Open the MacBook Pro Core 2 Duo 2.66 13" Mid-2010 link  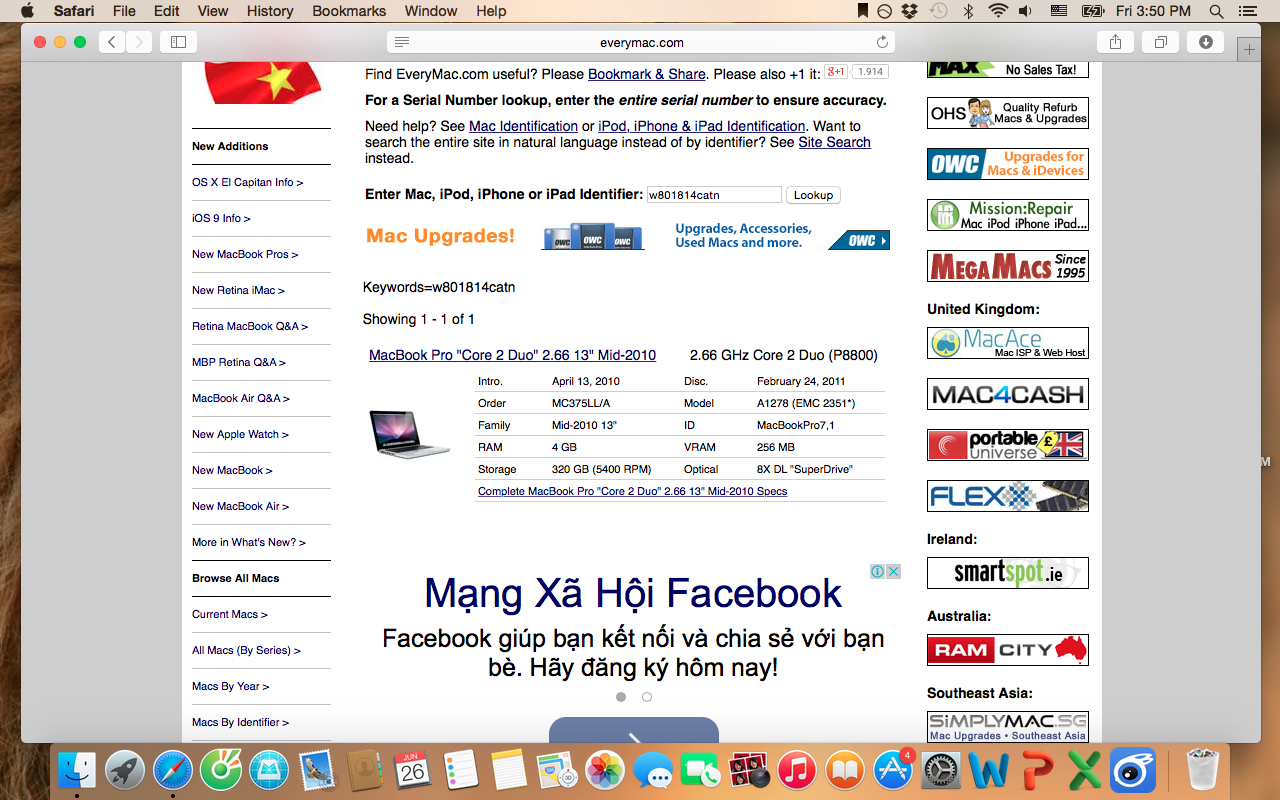(512, 355)
